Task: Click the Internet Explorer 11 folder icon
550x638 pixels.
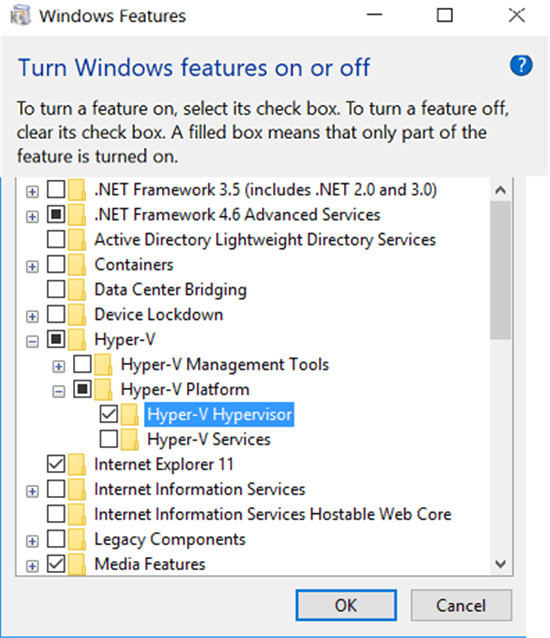Action: pos(77,465)
